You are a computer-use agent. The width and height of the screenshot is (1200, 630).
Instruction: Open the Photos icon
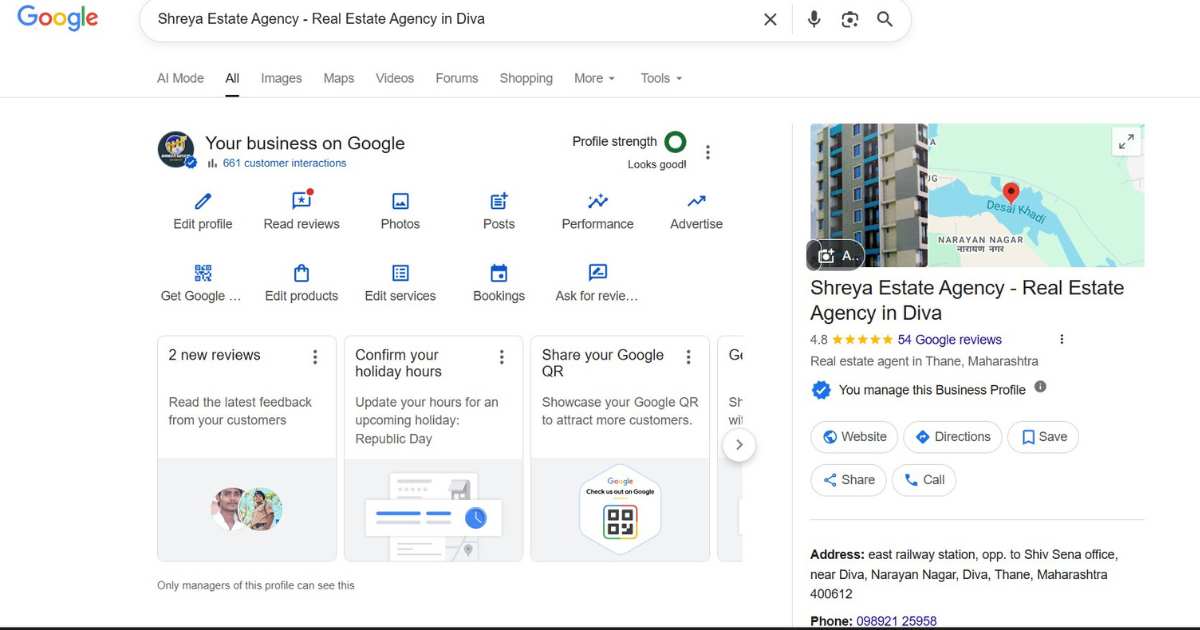[400, 202]
